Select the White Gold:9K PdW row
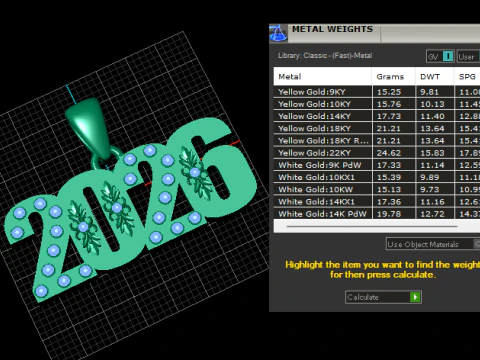The image size is (480, 360). (x=377, y=165)
